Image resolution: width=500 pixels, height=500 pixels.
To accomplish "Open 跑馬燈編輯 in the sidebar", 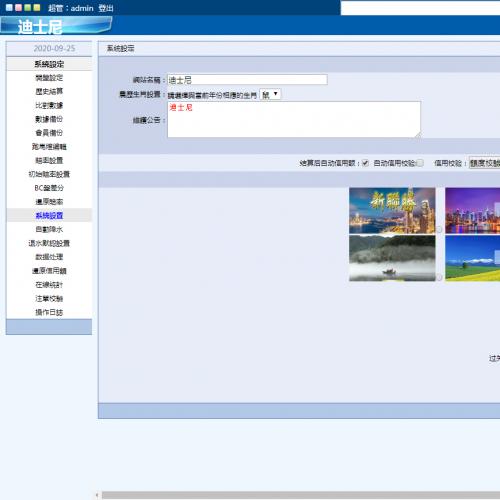I will click(49, 147).
